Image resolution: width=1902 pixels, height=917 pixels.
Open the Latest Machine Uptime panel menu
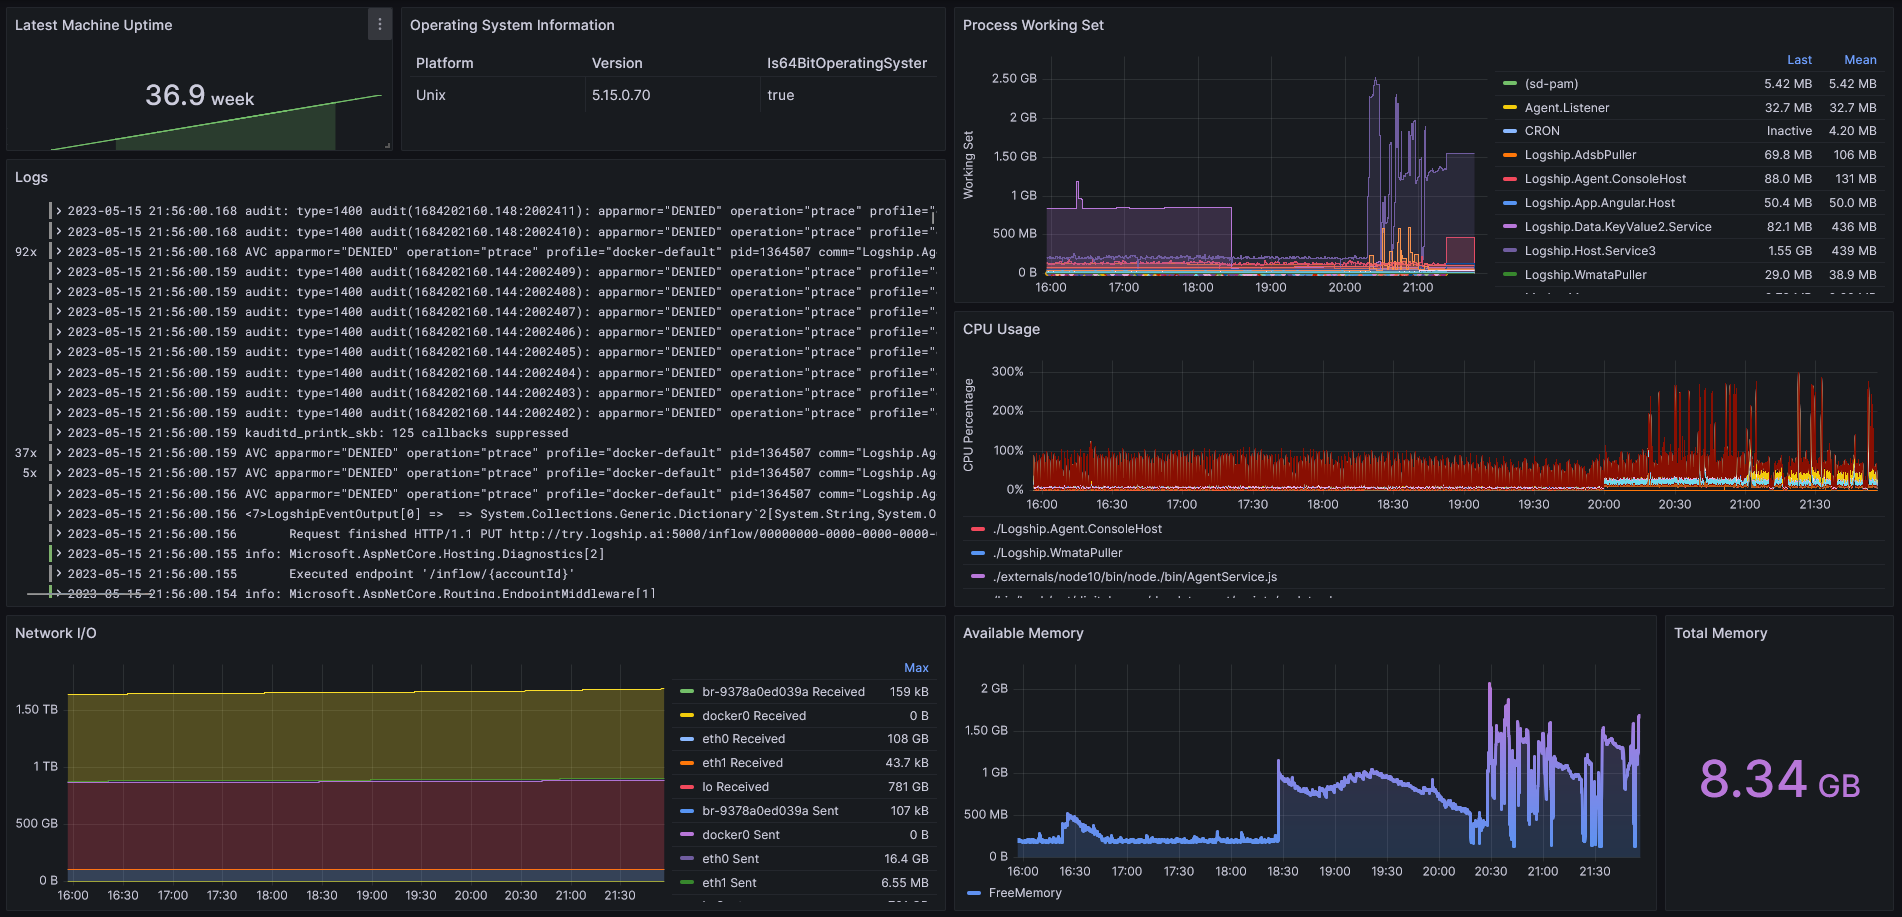pyautogui.click(x=379, y=24)
